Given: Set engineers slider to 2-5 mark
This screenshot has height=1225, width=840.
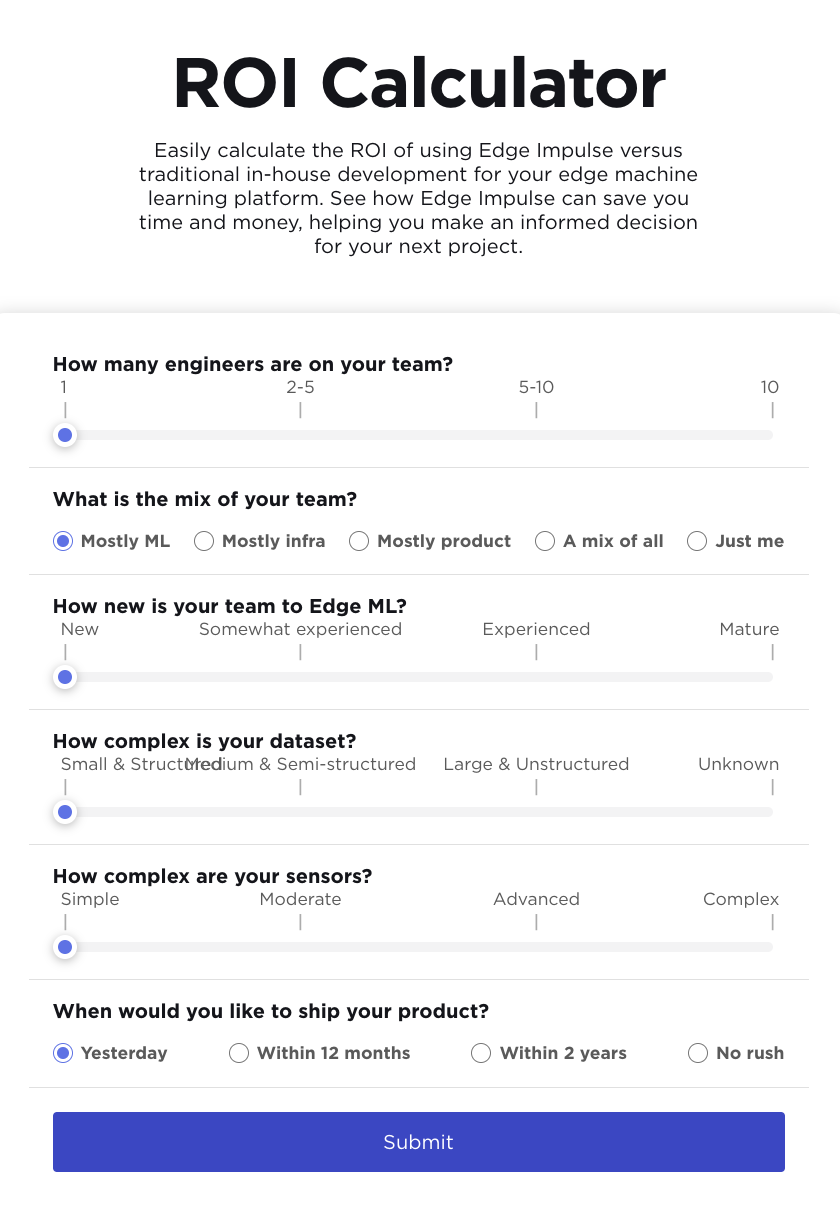Looking at the screenshot, I should (300, 435).
